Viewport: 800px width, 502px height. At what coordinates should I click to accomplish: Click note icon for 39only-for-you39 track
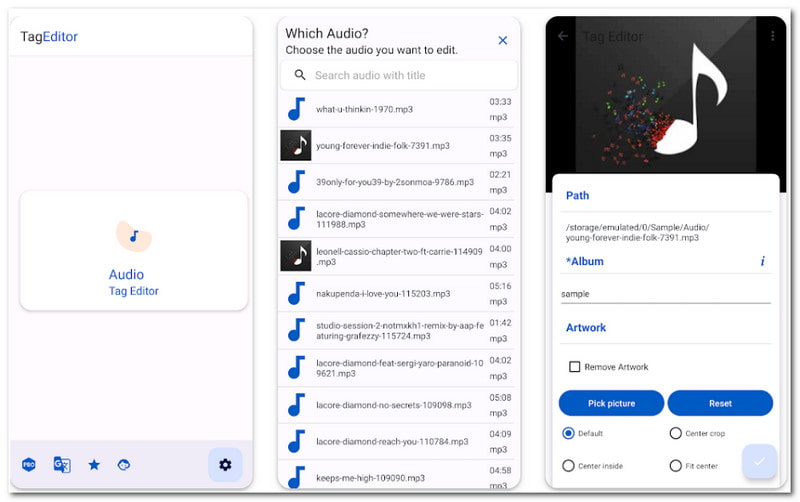pyautogui.click(x=296, y=182)
